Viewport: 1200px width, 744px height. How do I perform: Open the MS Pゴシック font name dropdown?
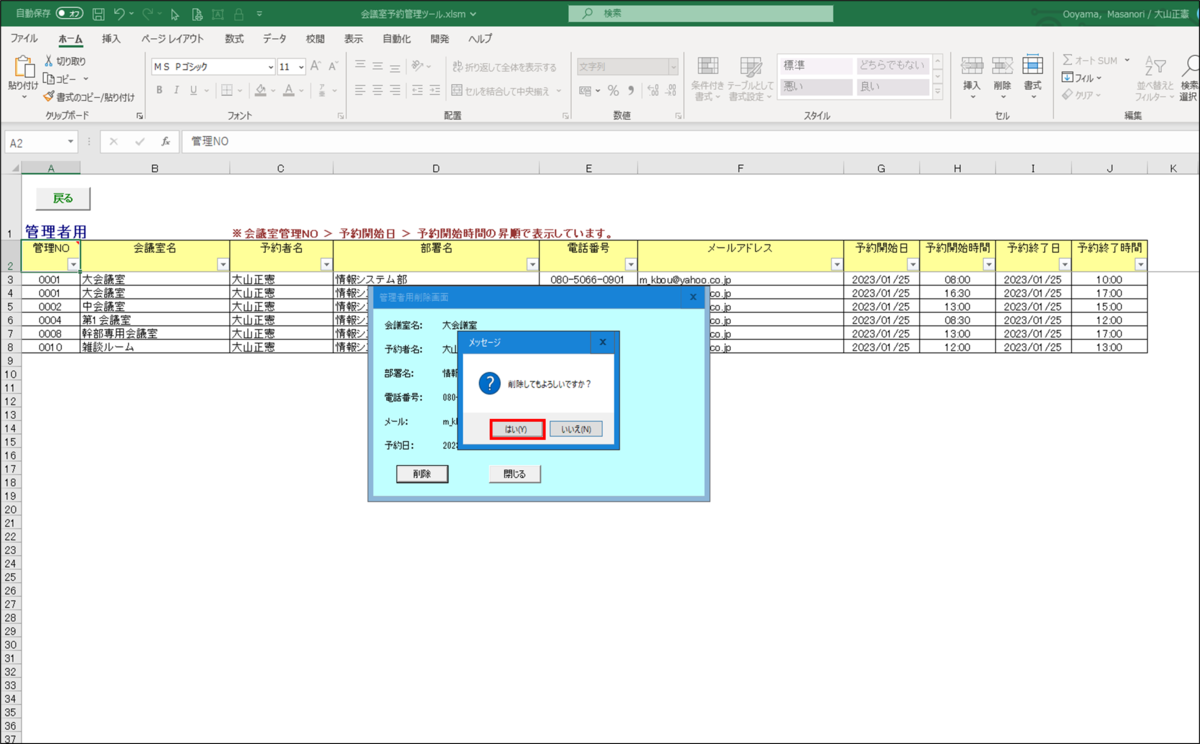click(x=271, y=67)
